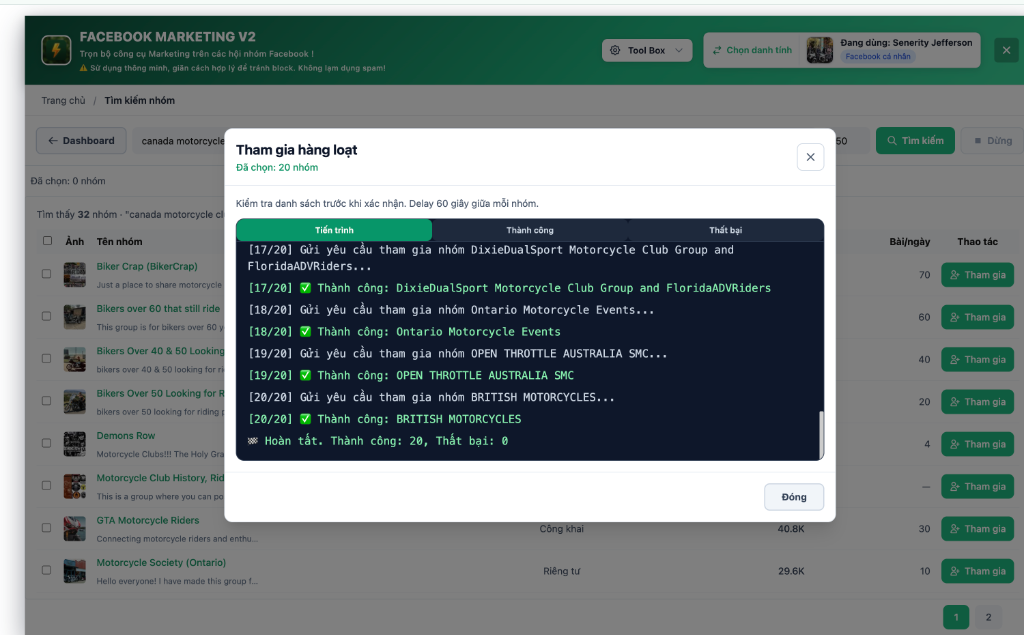Open GTA Motorcycle Riders group link
Viewport: 1024px width, 635px height.
pyautogui.click(x=148, y=521)
